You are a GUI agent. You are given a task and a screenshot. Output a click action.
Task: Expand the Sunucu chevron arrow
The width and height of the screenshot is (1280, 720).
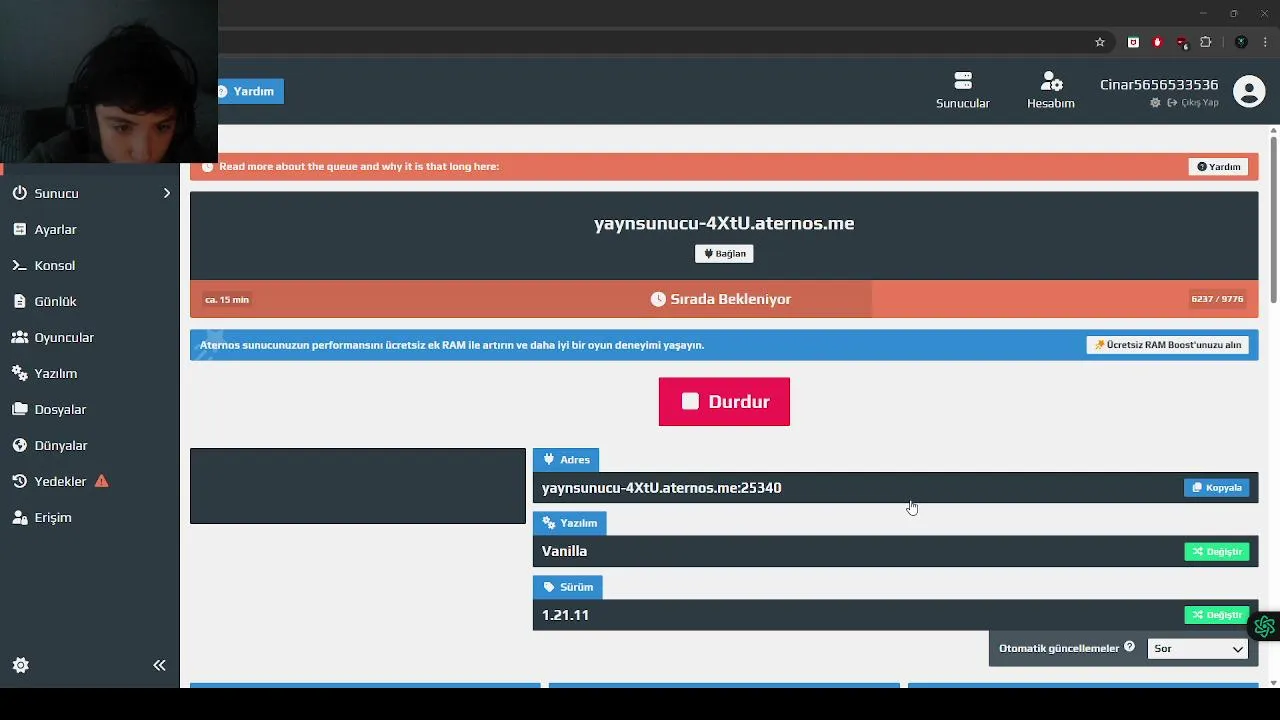point(167,193)
